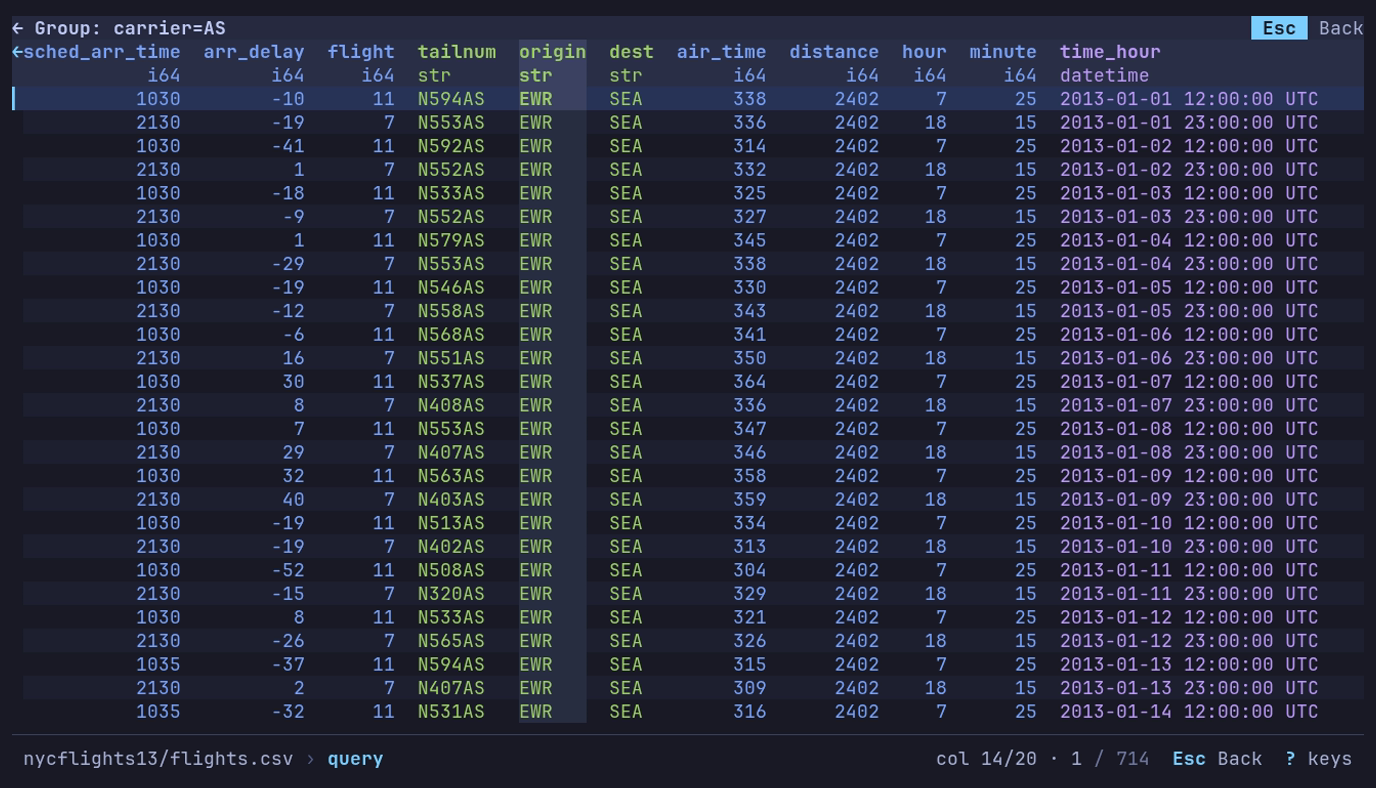Click tailnum cell N531AS
This screenshot has height=788, width=1376.
point(451,711)
